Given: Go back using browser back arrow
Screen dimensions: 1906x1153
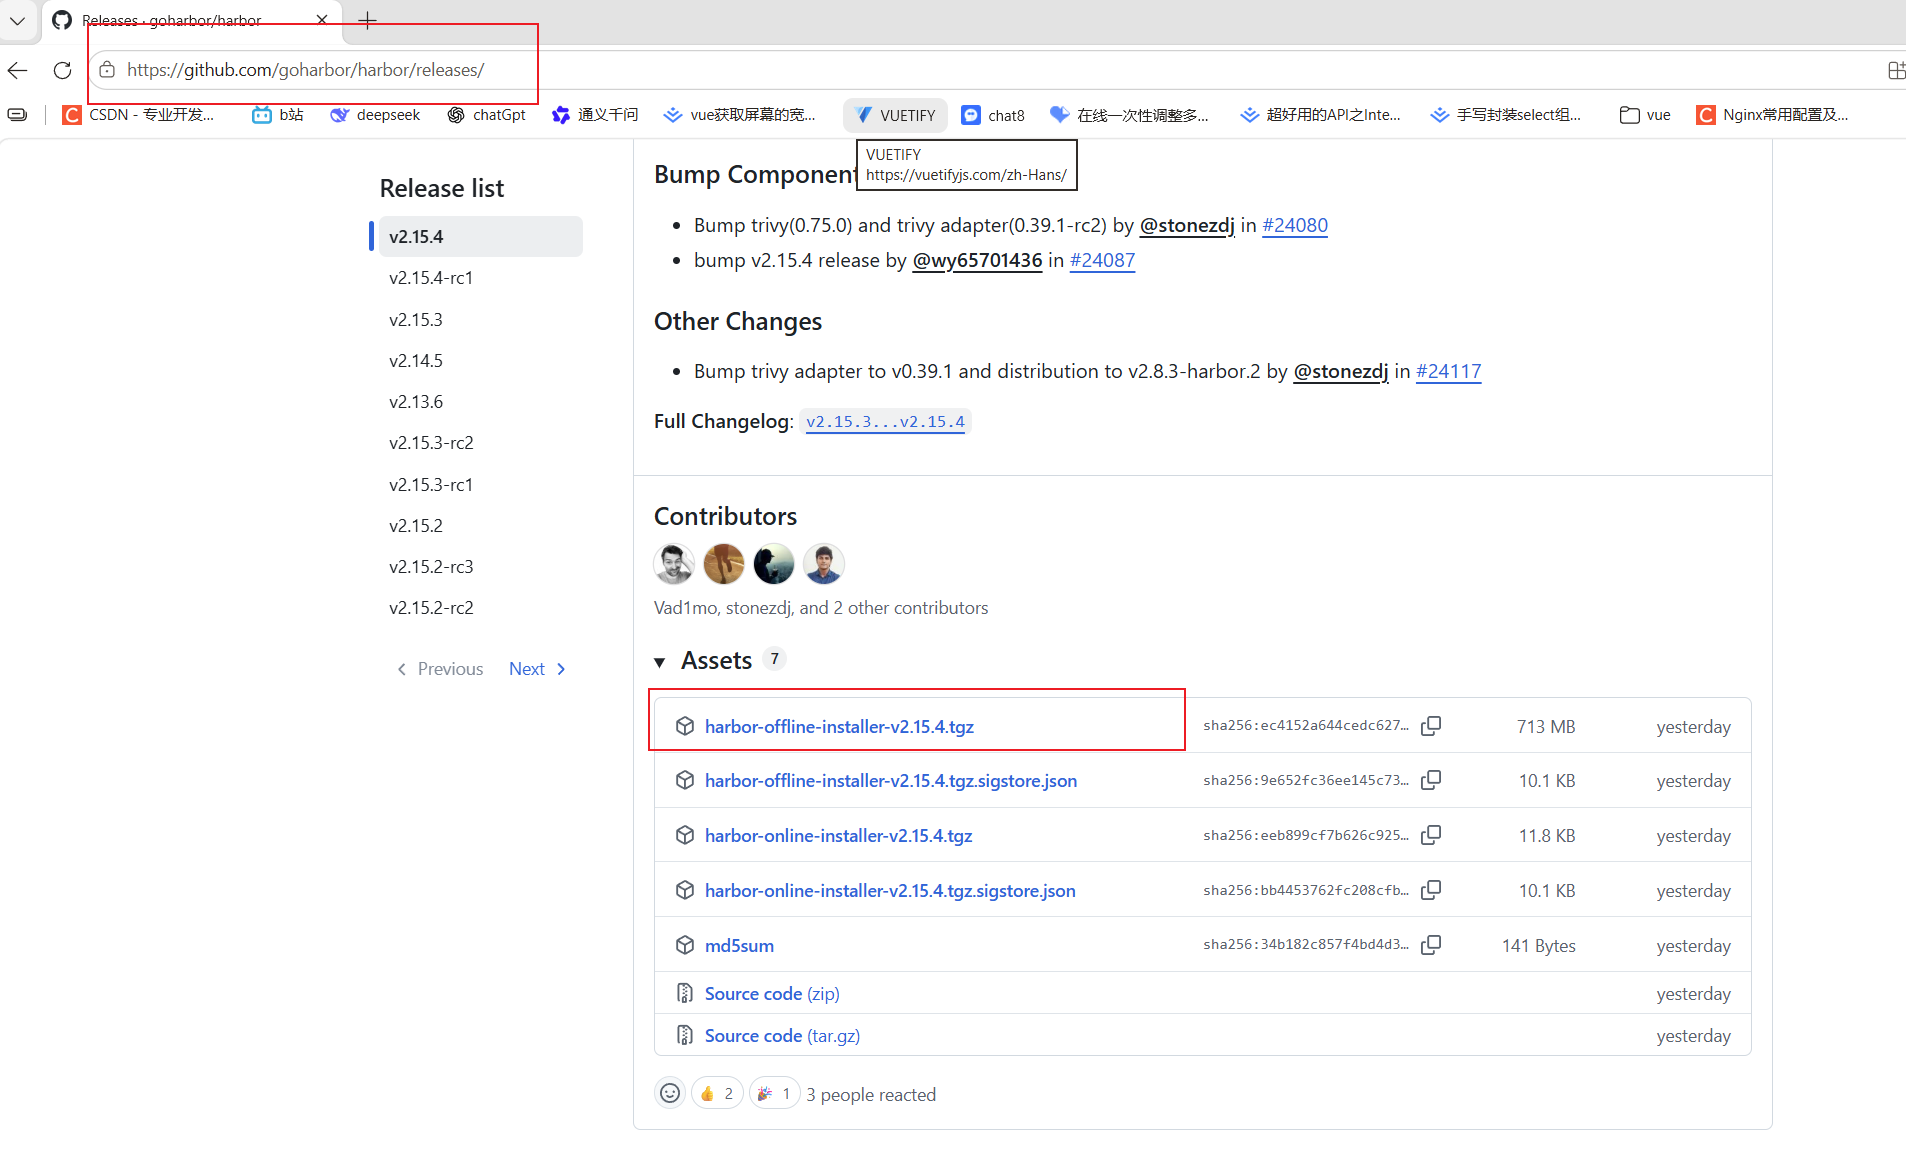Looking at the screenshot, I should point(18,70).
